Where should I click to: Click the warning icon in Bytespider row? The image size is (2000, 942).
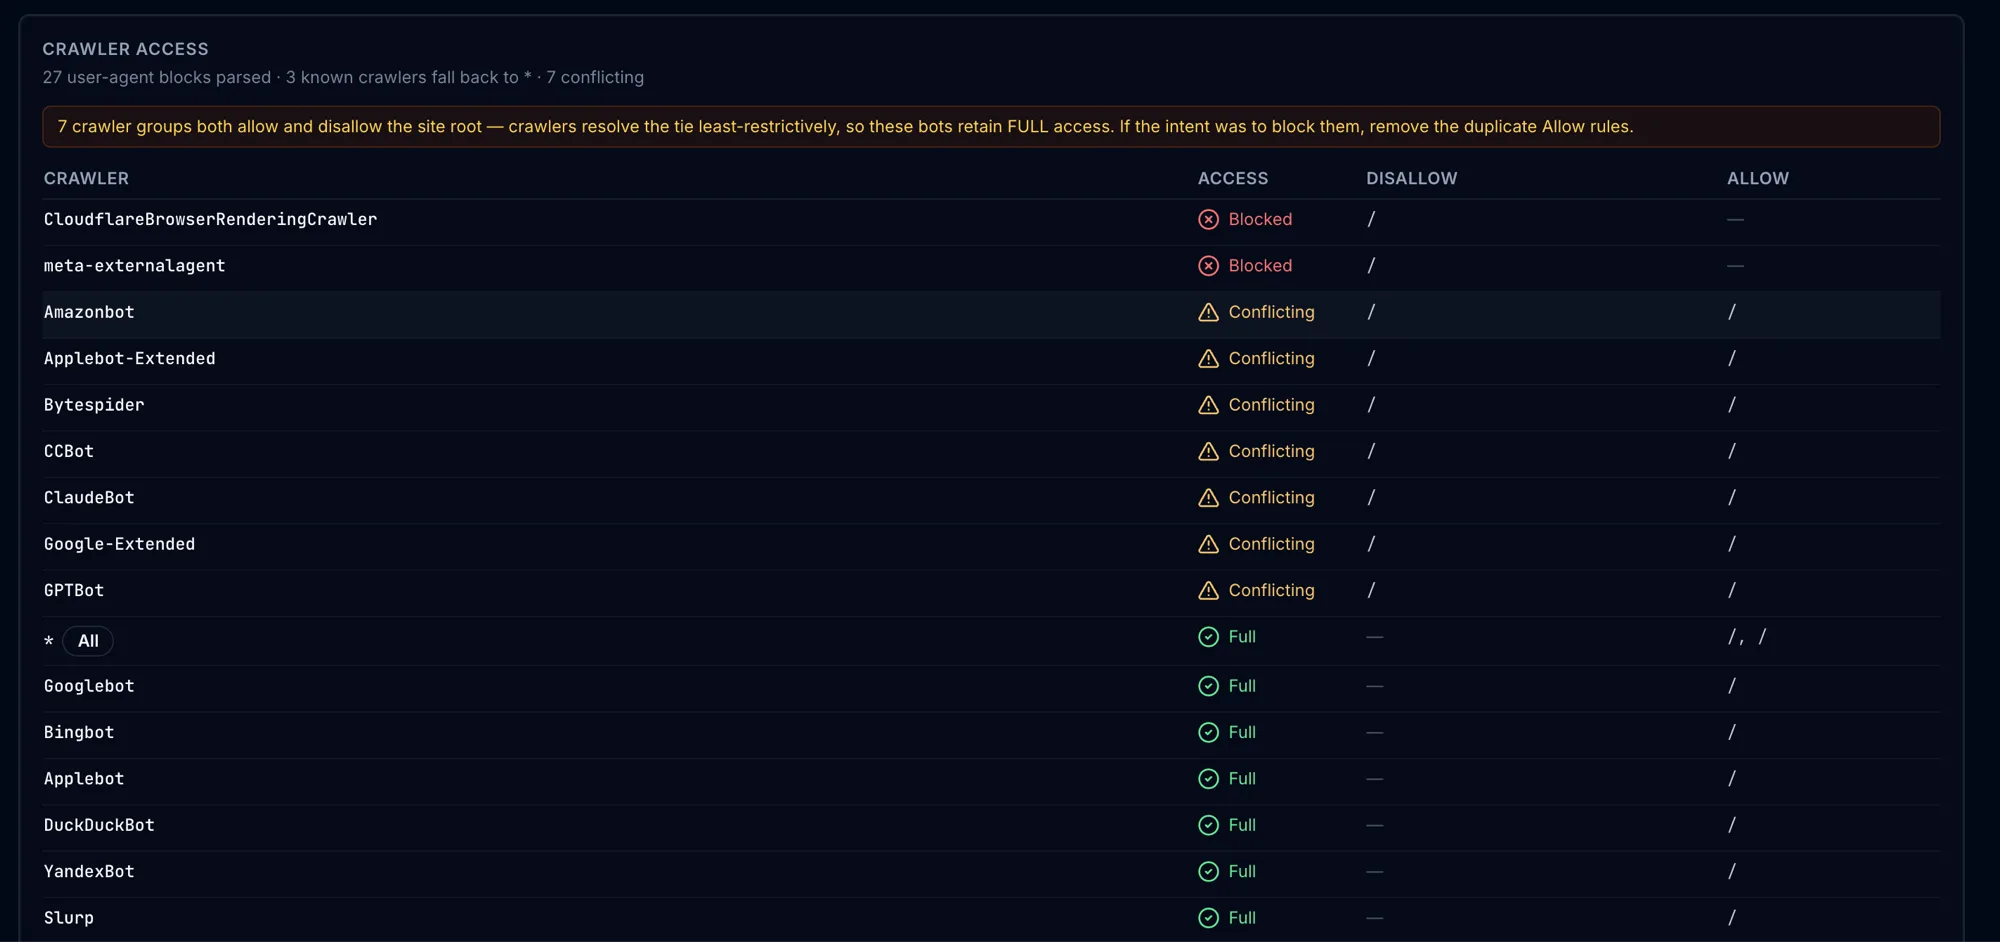pyautogui.click(x=1208, y=405)
